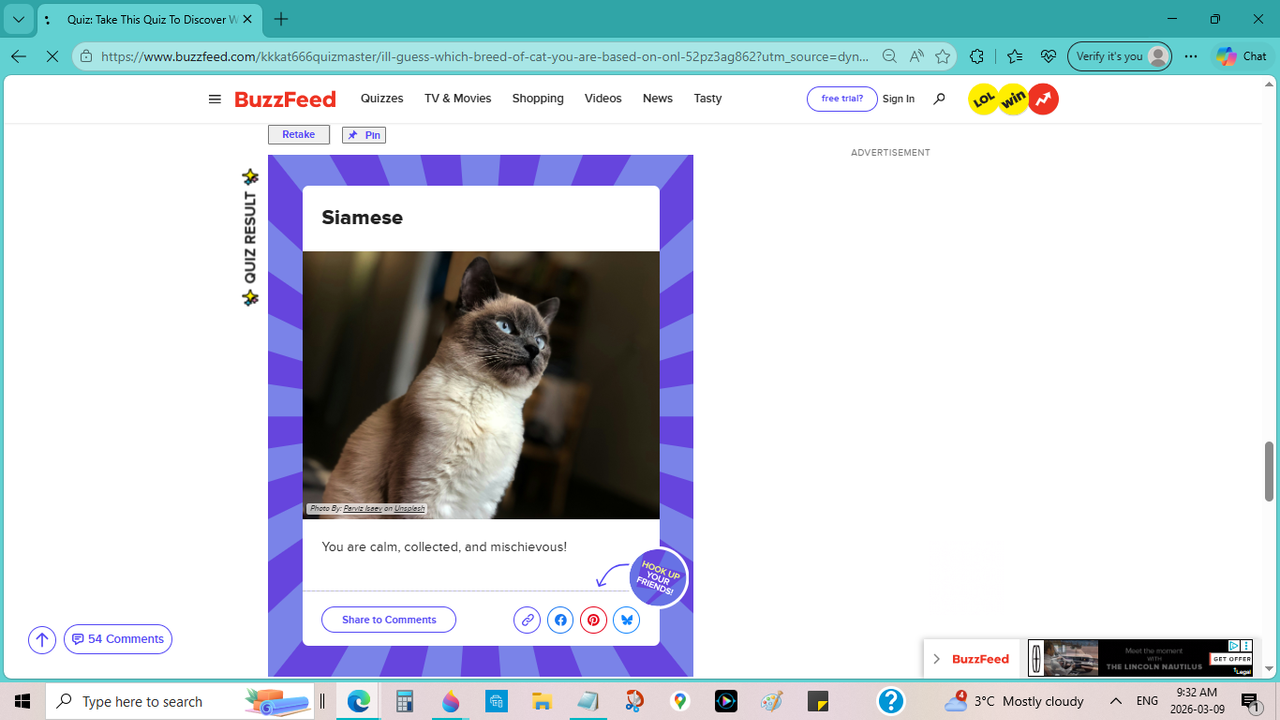Go to the Shopping section
Viewport: 1280px width, 720px height.
click(x=538, y=98)
